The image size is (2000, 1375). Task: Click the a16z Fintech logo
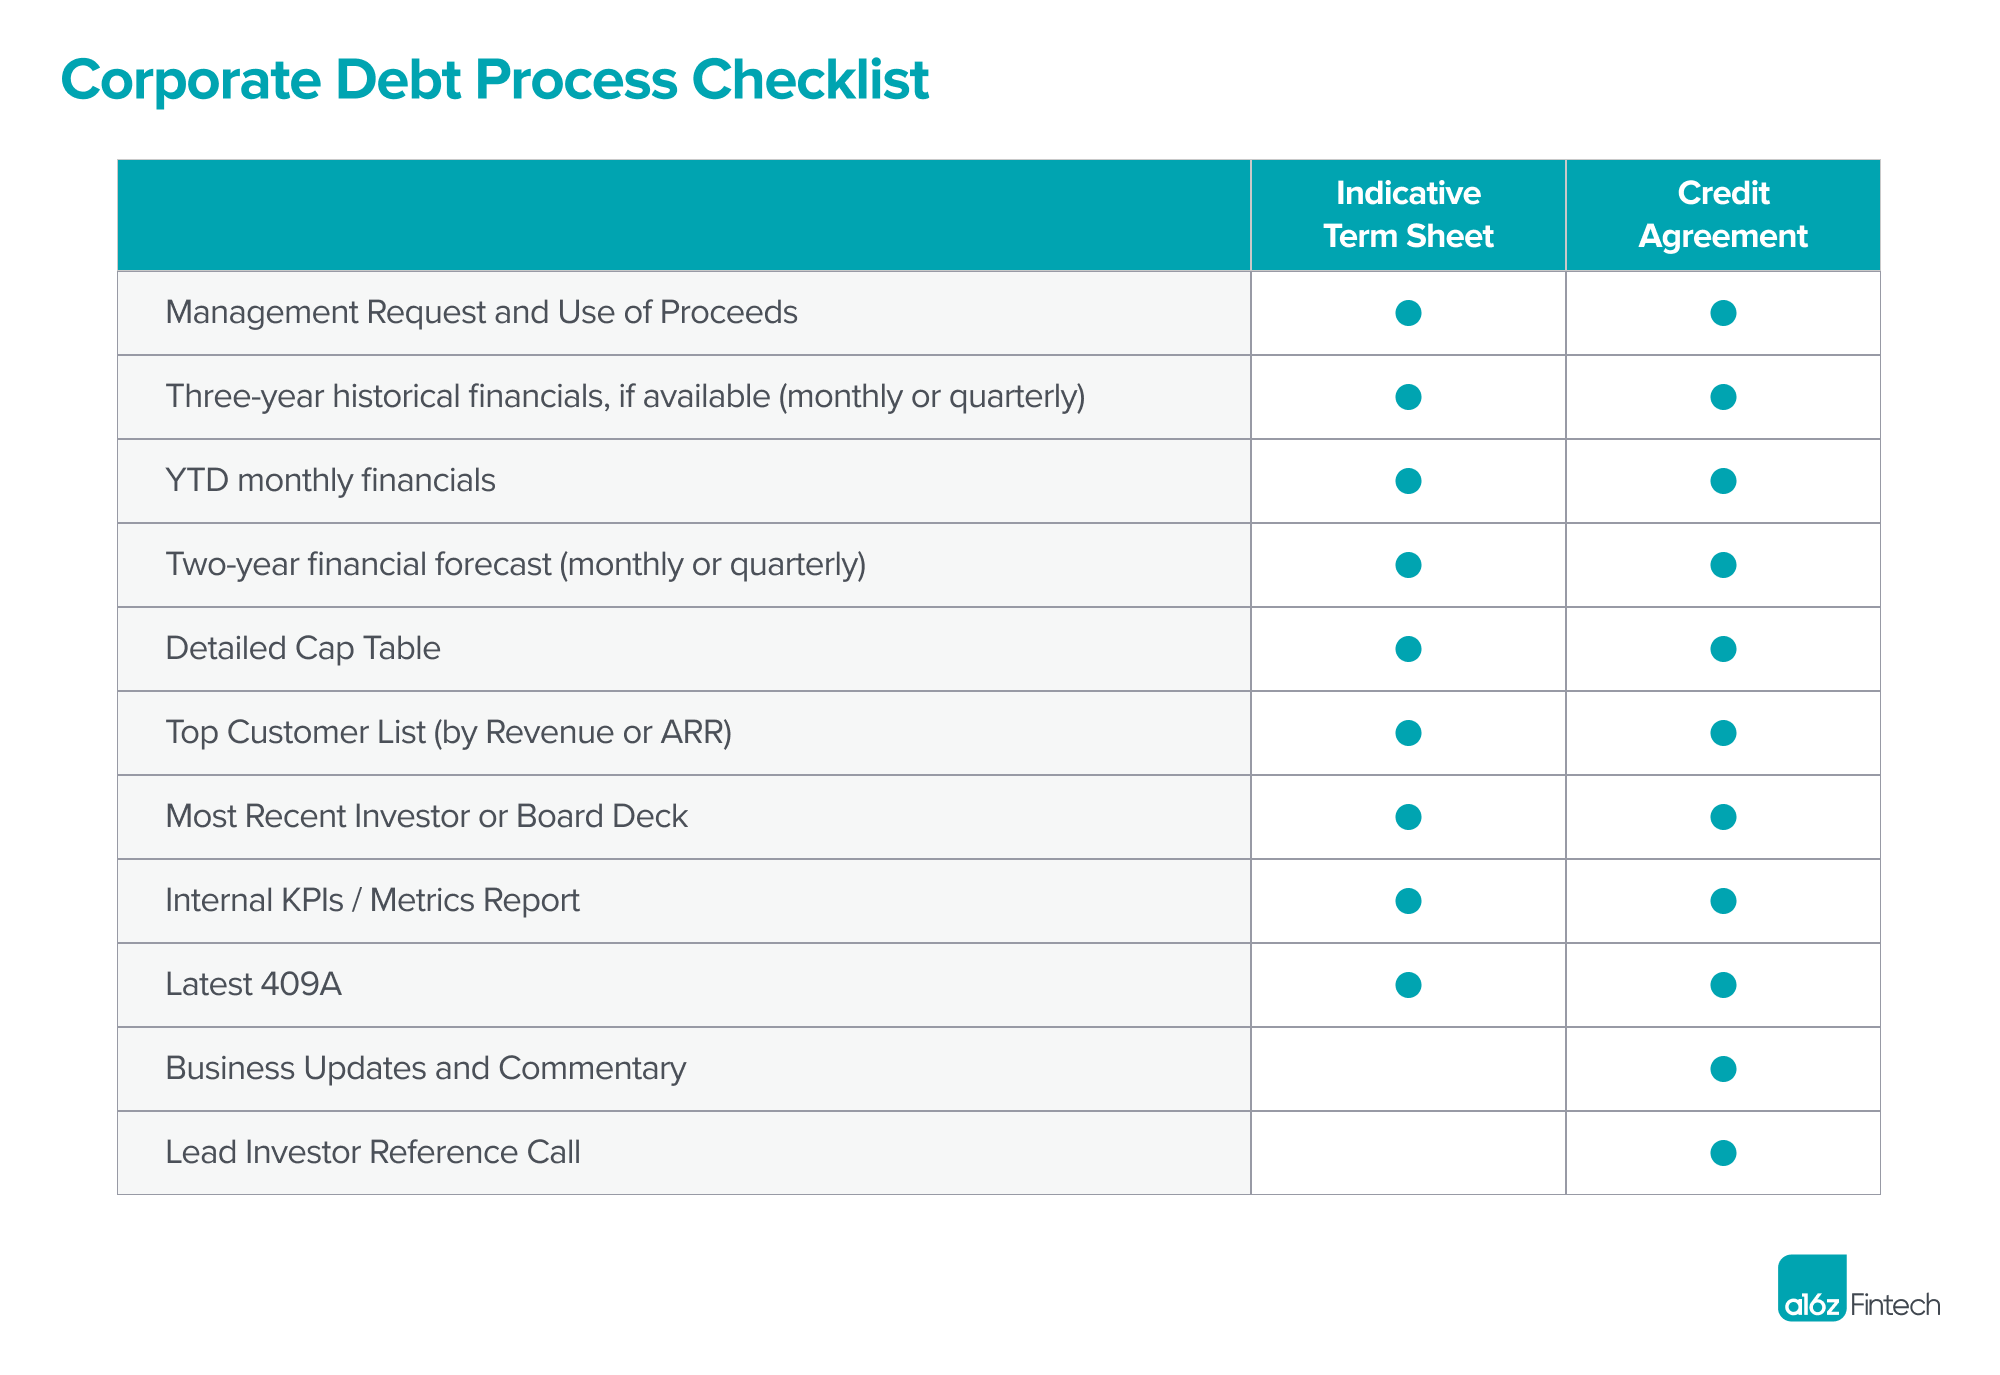pyautogui.click(x=1858, y=1288)
